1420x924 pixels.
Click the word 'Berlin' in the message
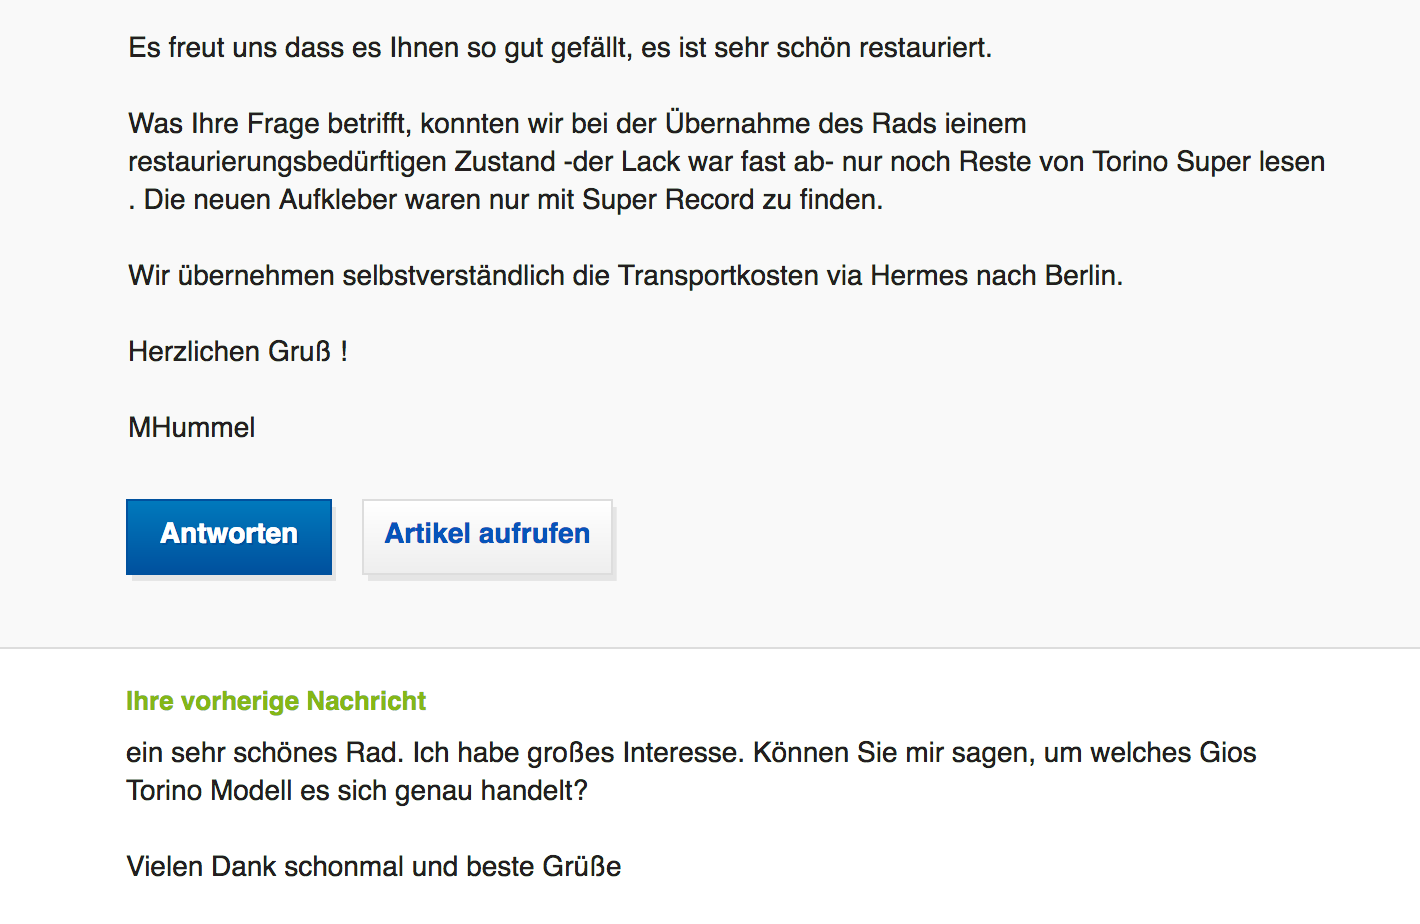[1080, 276]
